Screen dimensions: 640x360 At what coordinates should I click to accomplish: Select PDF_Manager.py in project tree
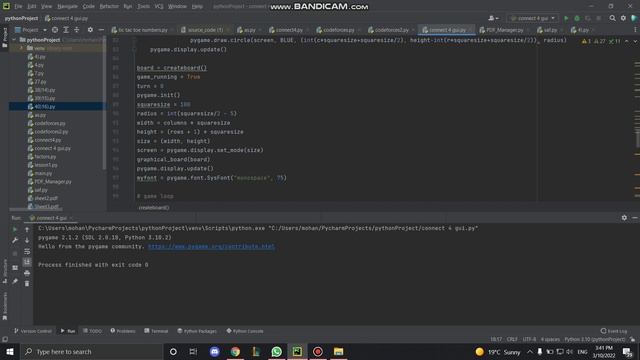(x=53, y=182)
